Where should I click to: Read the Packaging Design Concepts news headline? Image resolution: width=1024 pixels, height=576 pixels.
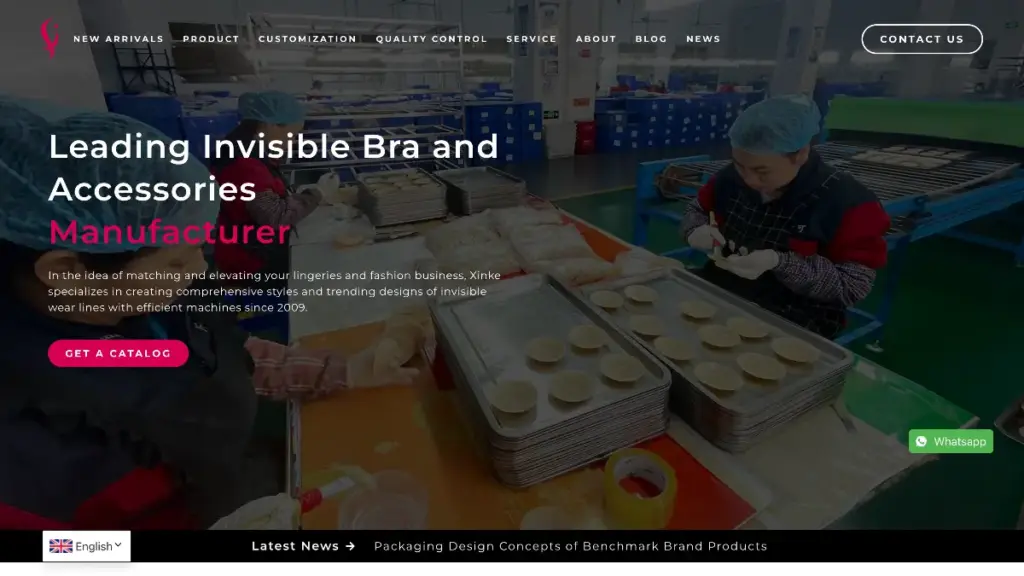pos(570,546)
